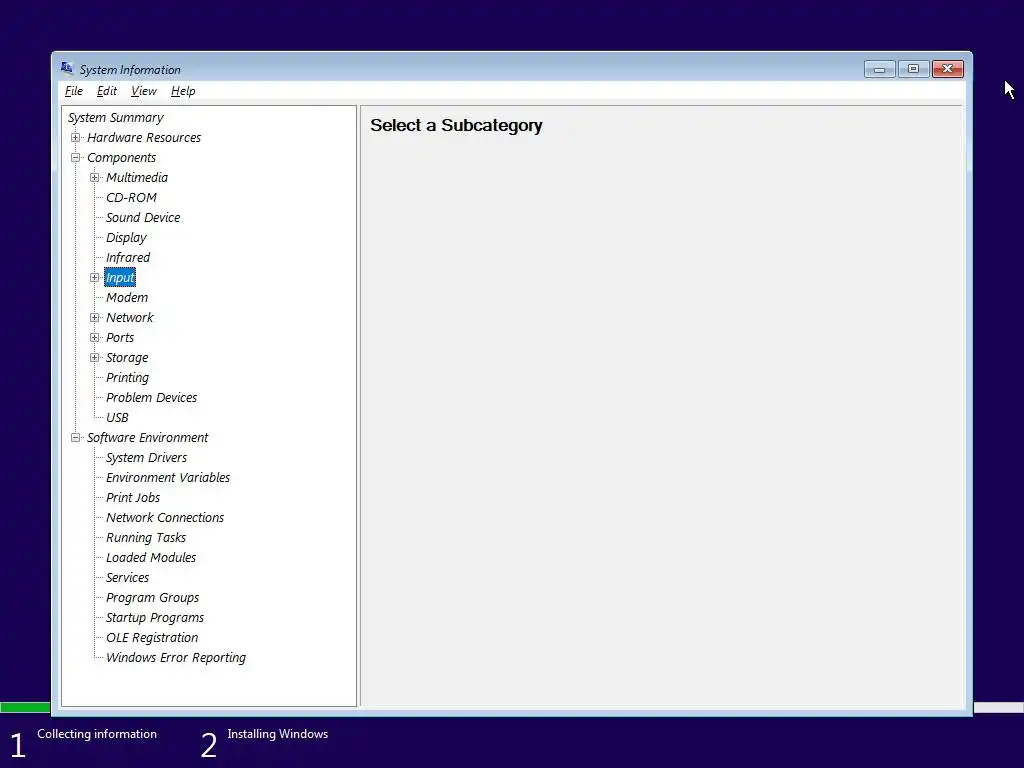Collapse the Components node

click(76, 157)
